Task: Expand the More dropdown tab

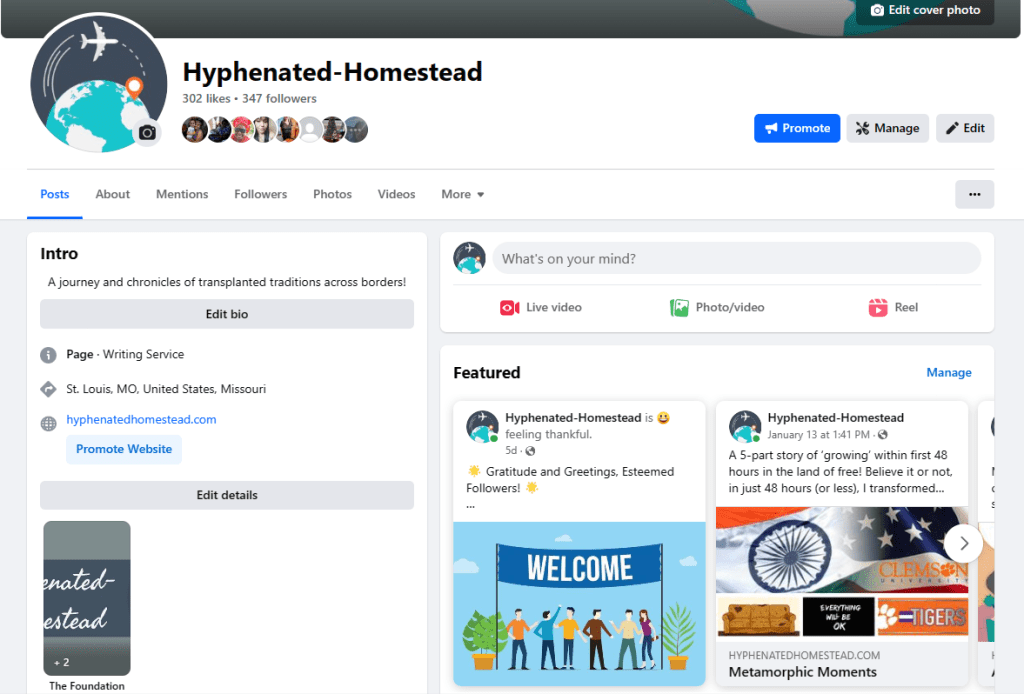Action: coord(462,194)
